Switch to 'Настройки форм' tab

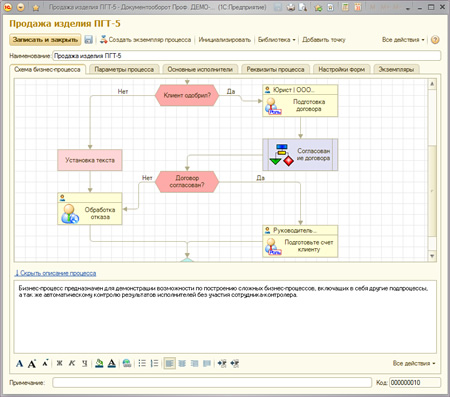coord(342,69)
